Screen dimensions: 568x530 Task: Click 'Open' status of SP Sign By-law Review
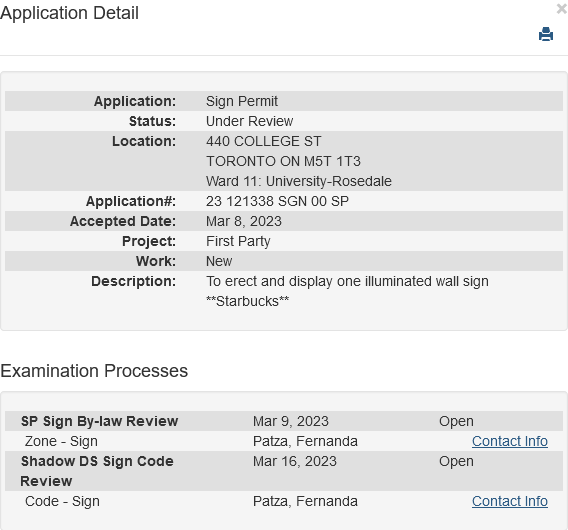[x=456, y=421]
